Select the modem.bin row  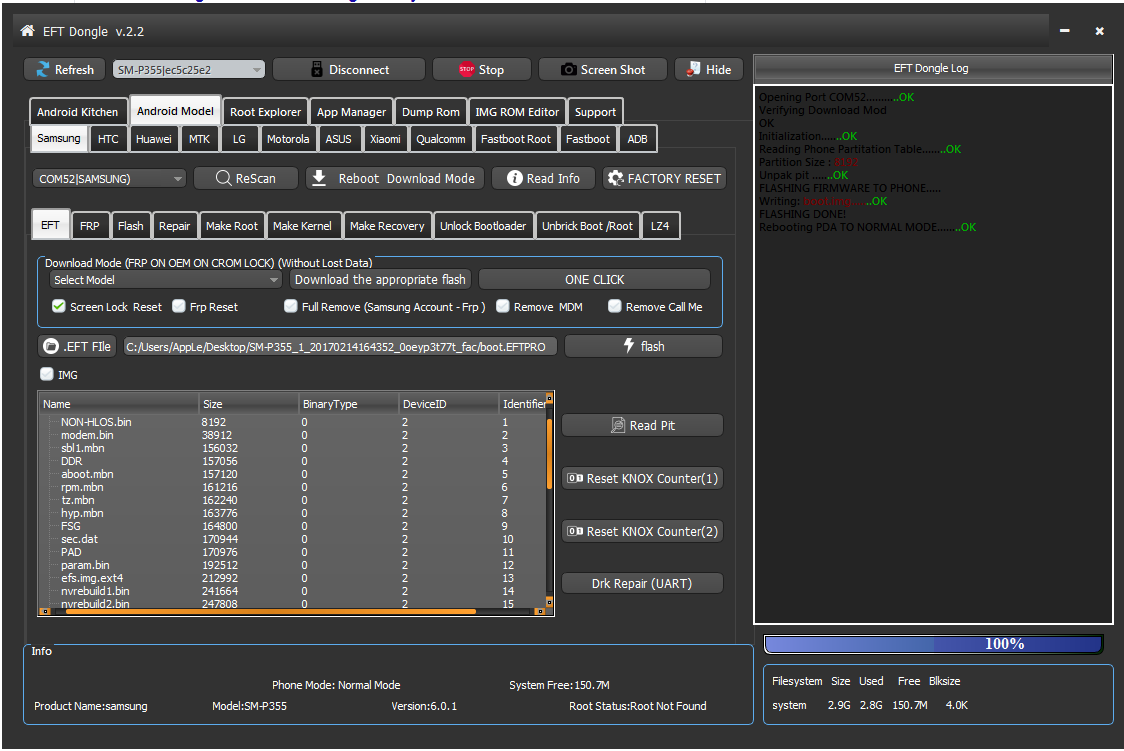point(292,435)
